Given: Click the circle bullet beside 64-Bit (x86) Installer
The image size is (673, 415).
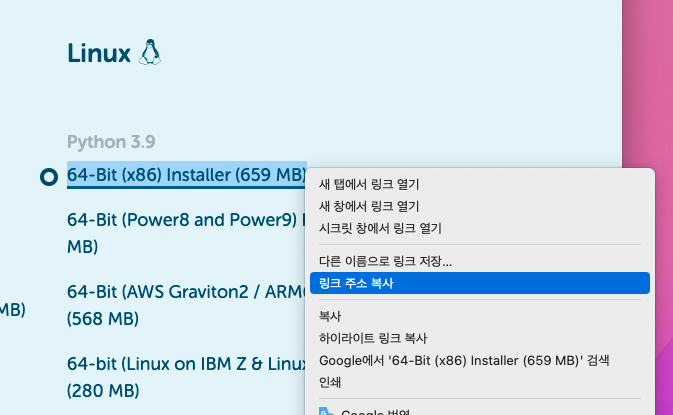Looking at the screenshot, I should tap(49, 177).
